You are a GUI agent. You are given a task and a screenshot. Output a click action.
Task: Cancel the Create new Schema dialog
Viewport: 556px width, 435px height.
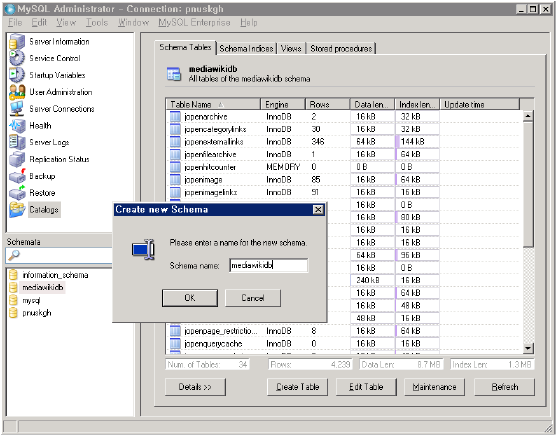click(x=253, y=298)
